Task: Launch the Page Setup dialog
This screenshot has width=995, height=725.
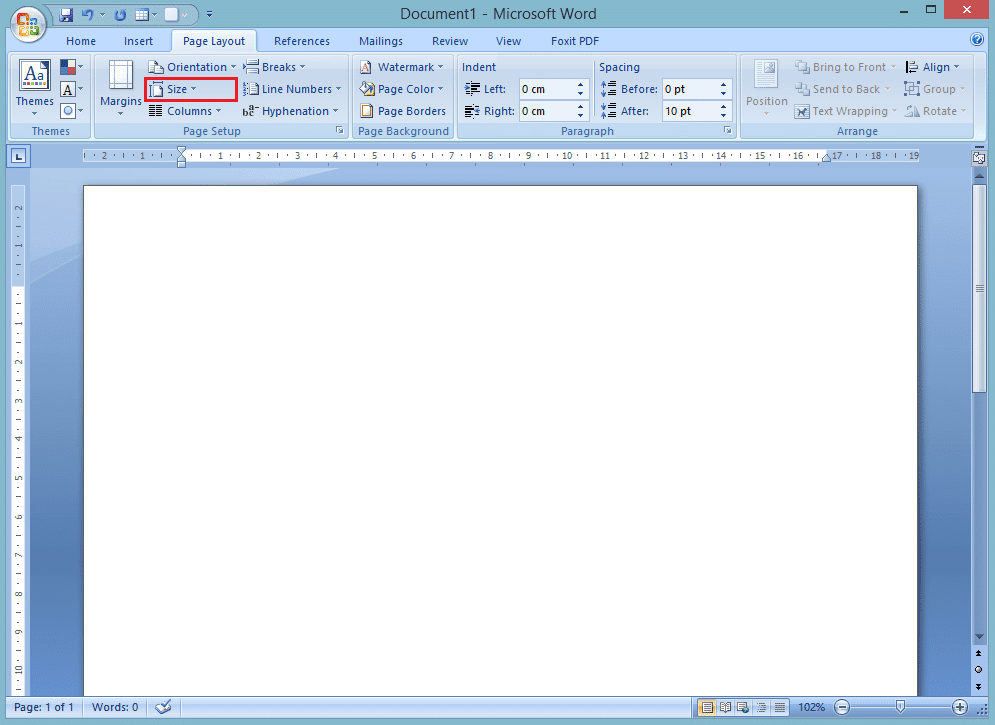Action: 340,130
